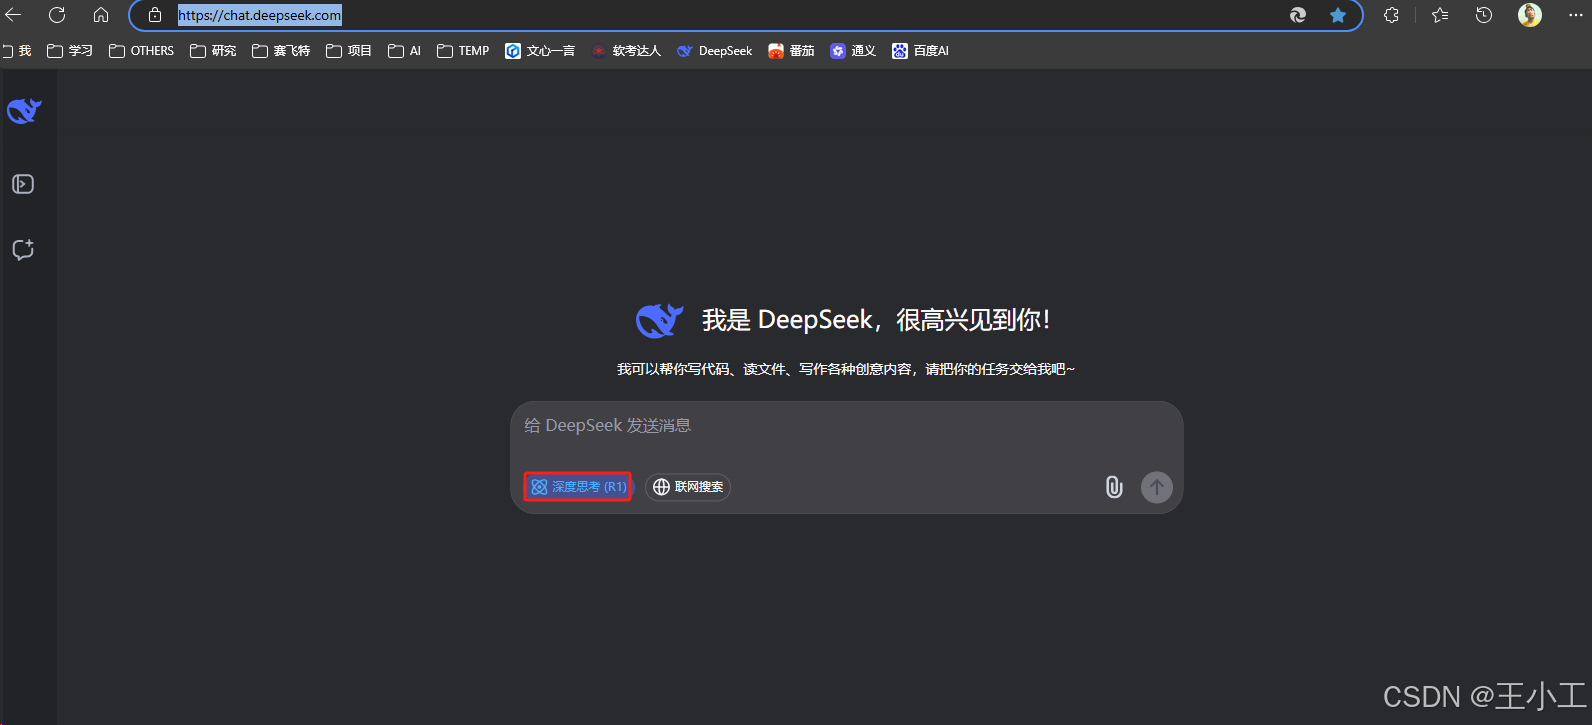Open the 软考达人 bookmark
Screen dimensions: 1592x725
click(626, 51)
